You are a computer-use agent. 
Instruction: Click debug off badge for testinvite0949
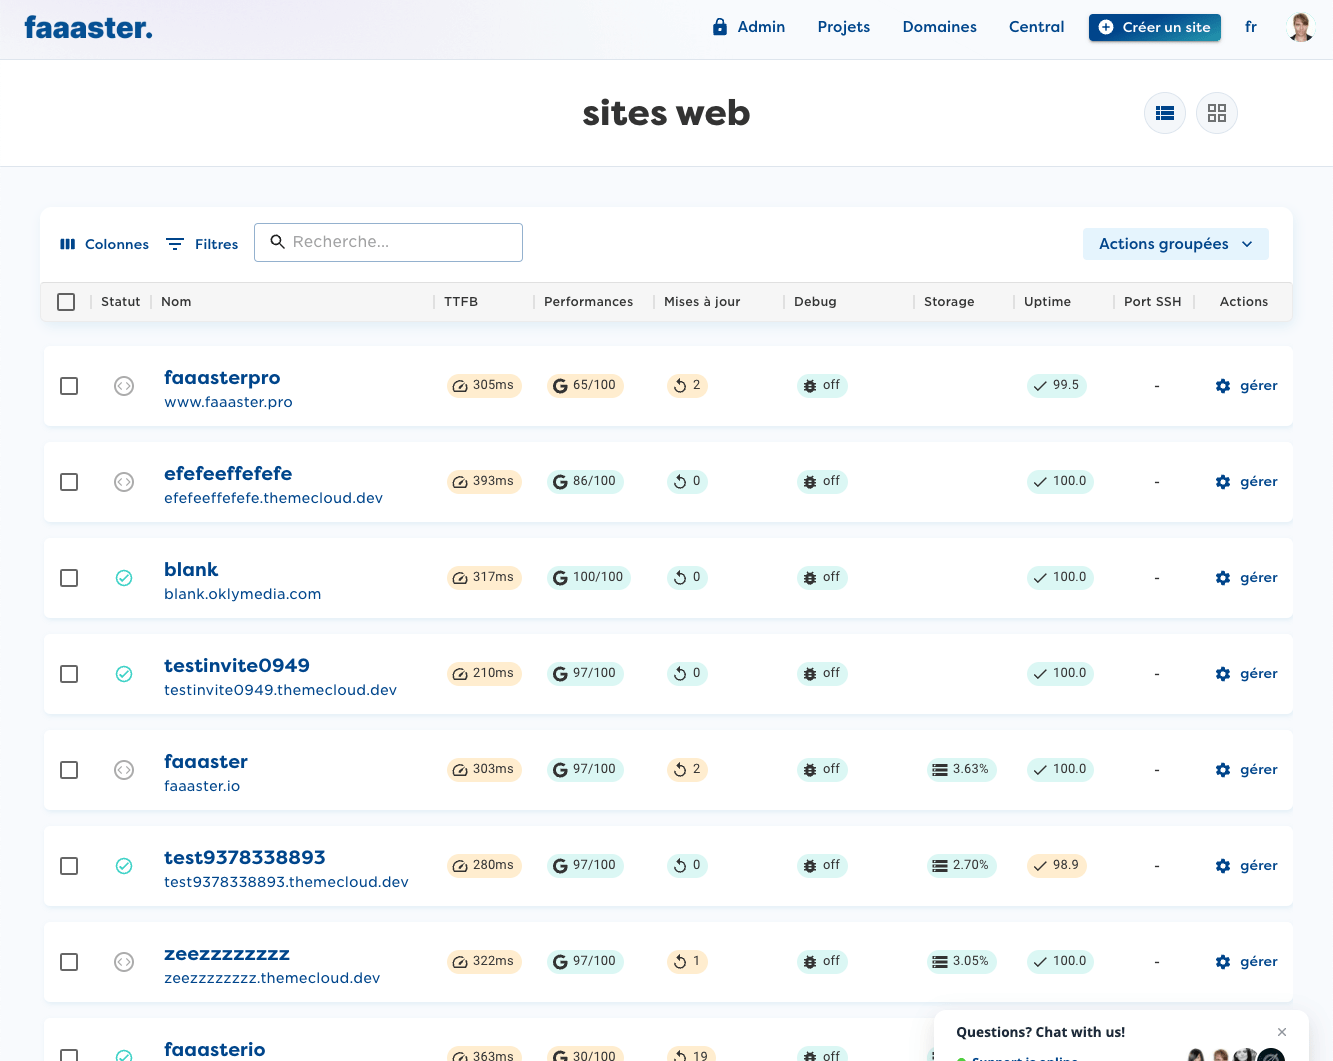(x=822, y=673)
